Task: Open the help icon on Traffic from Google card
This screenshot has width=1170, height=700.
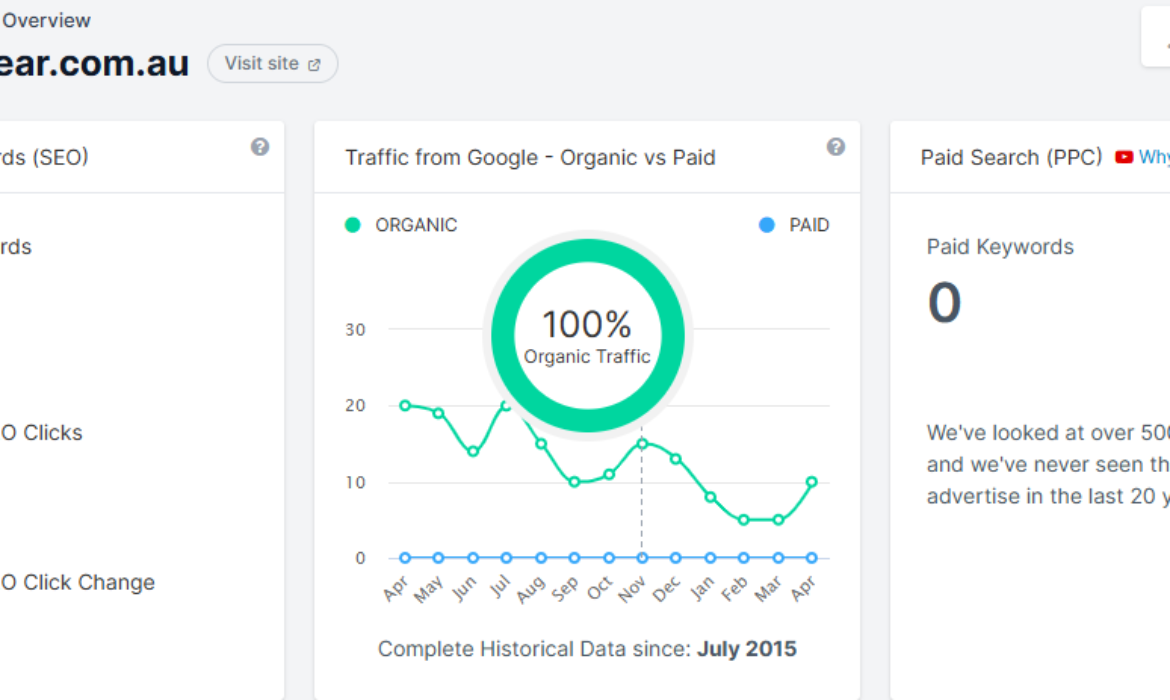Action: (836, 147)
